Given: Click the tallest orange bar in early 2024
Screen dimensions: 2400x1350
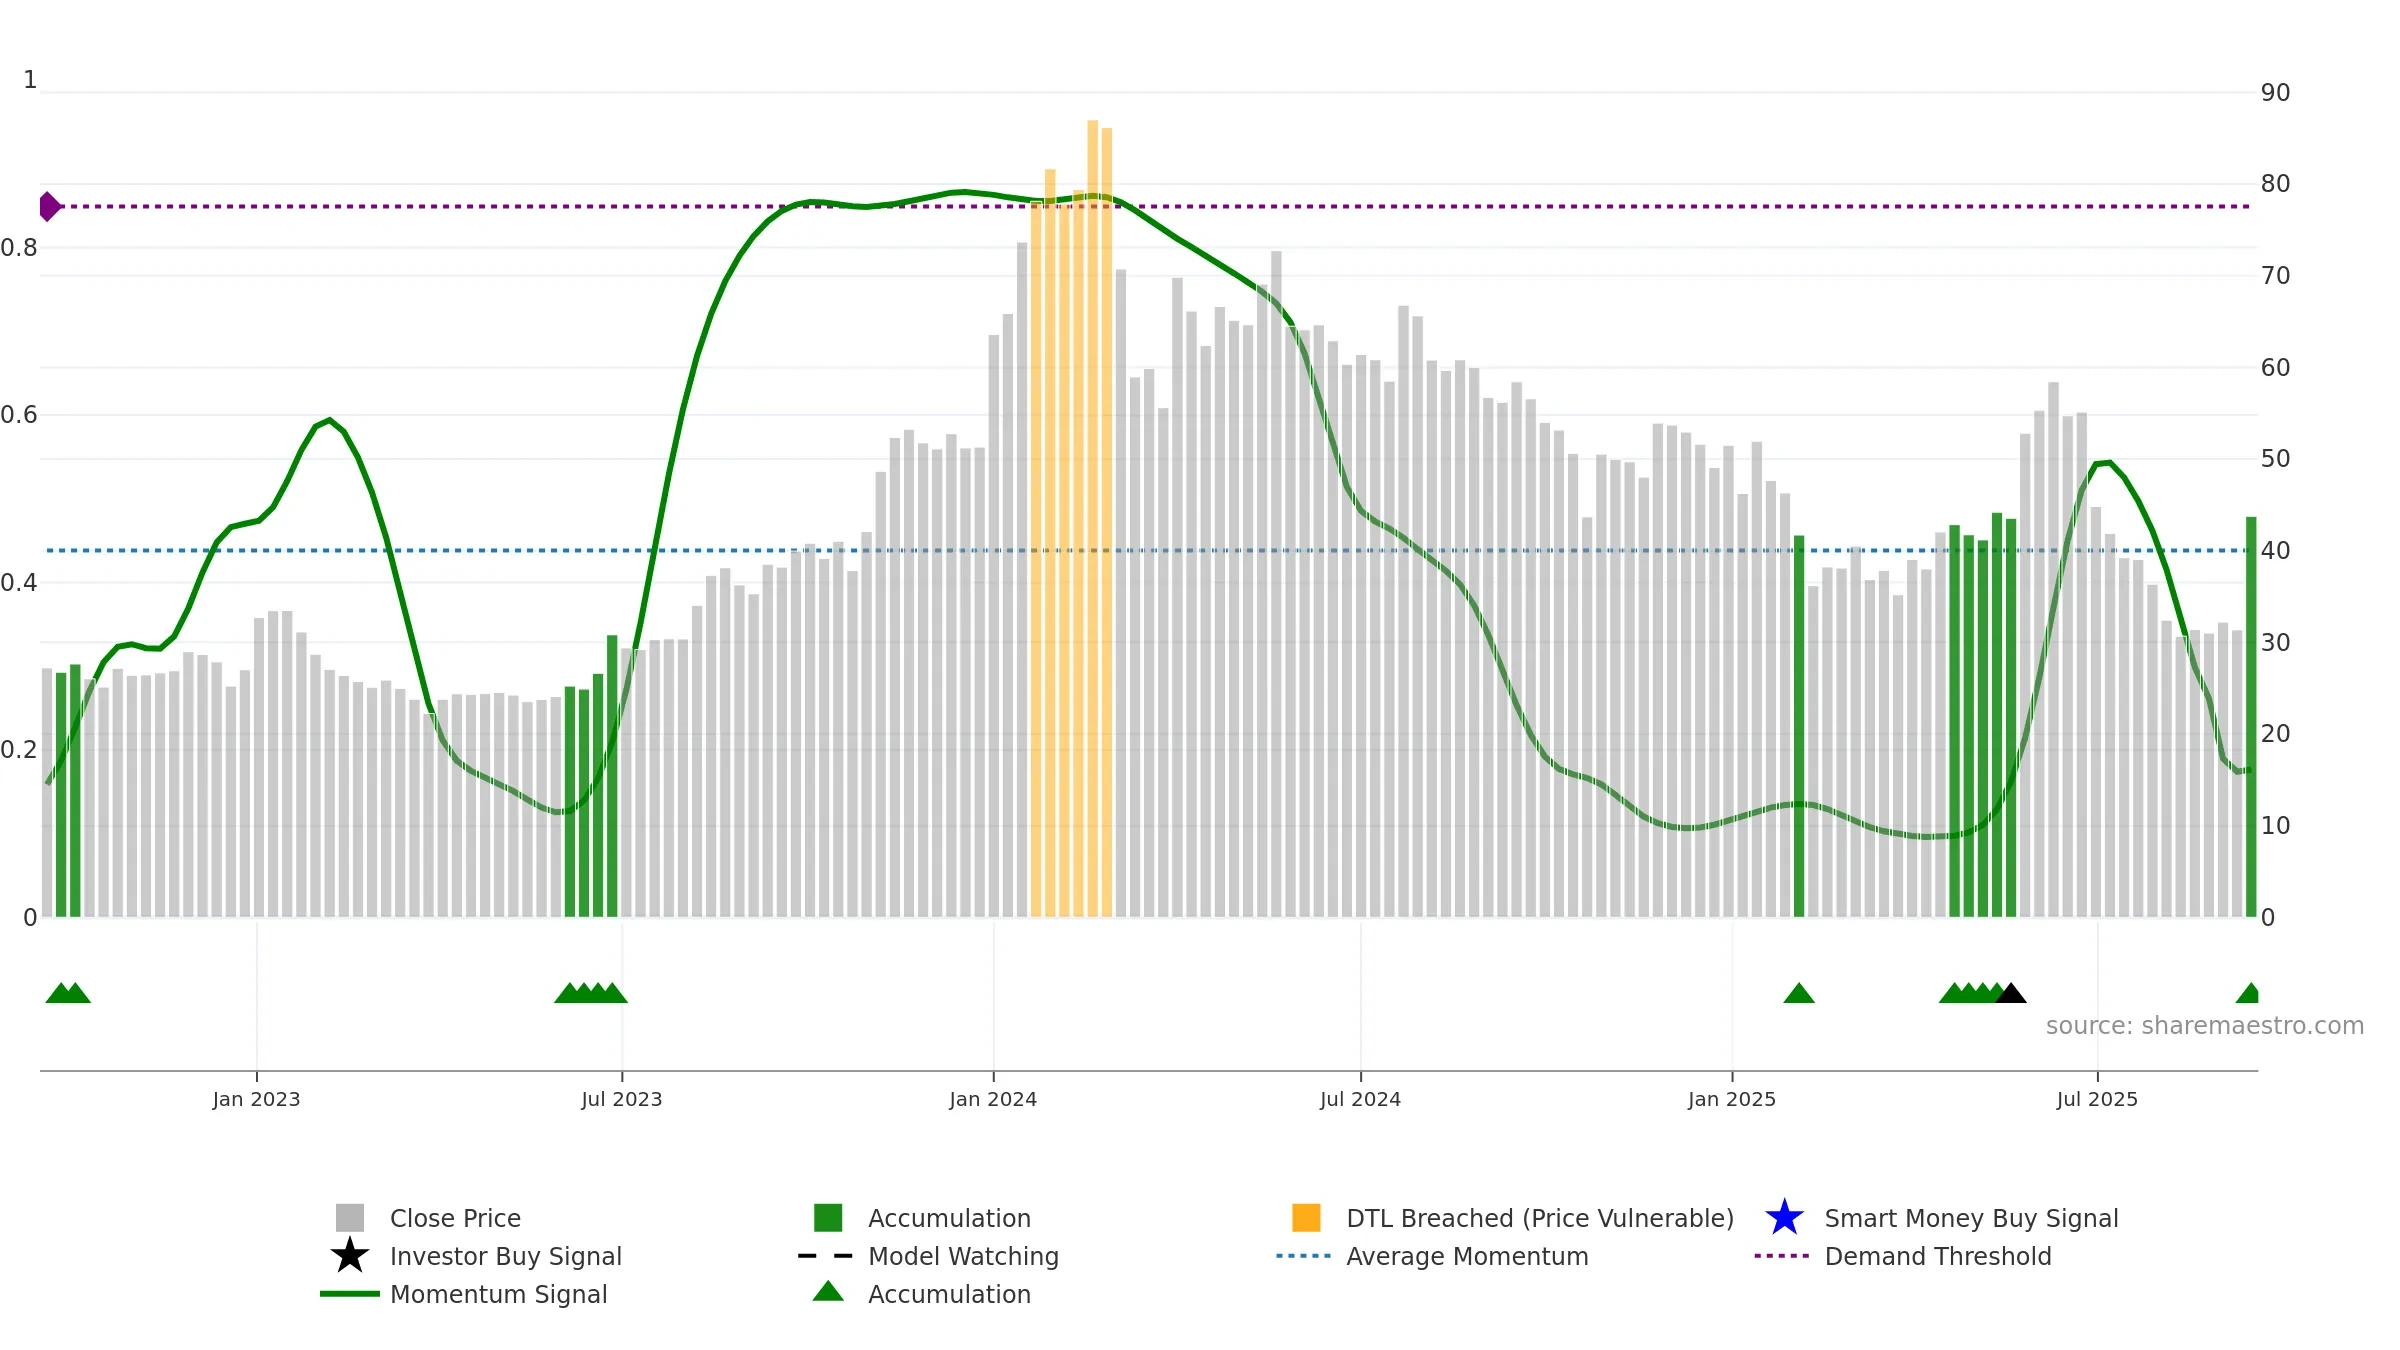Looking at the screenshot, I should (x=1093, y=518).
